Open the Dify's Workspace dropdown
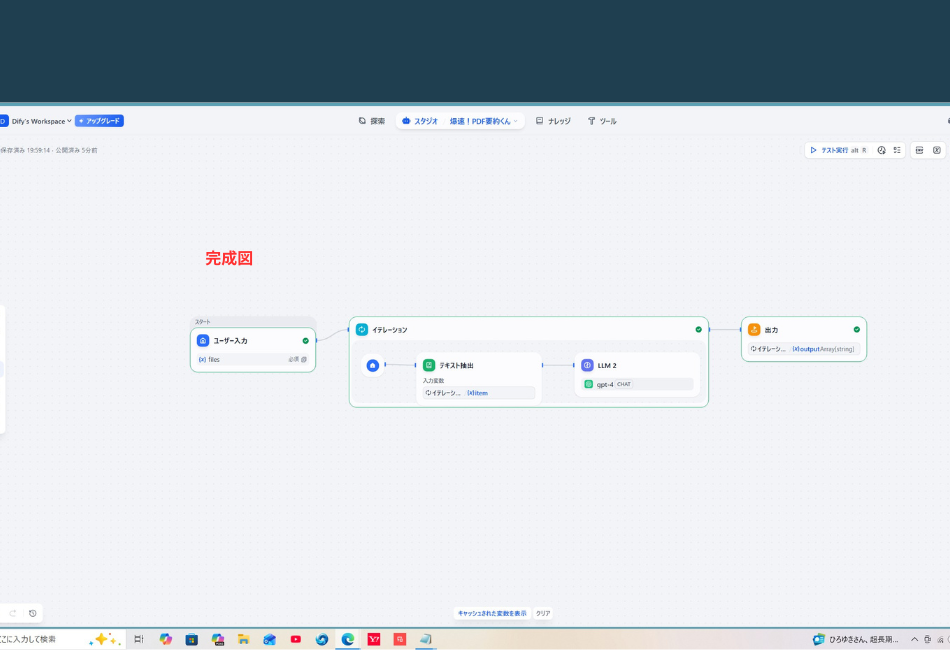950x650 pixels. 40,120
